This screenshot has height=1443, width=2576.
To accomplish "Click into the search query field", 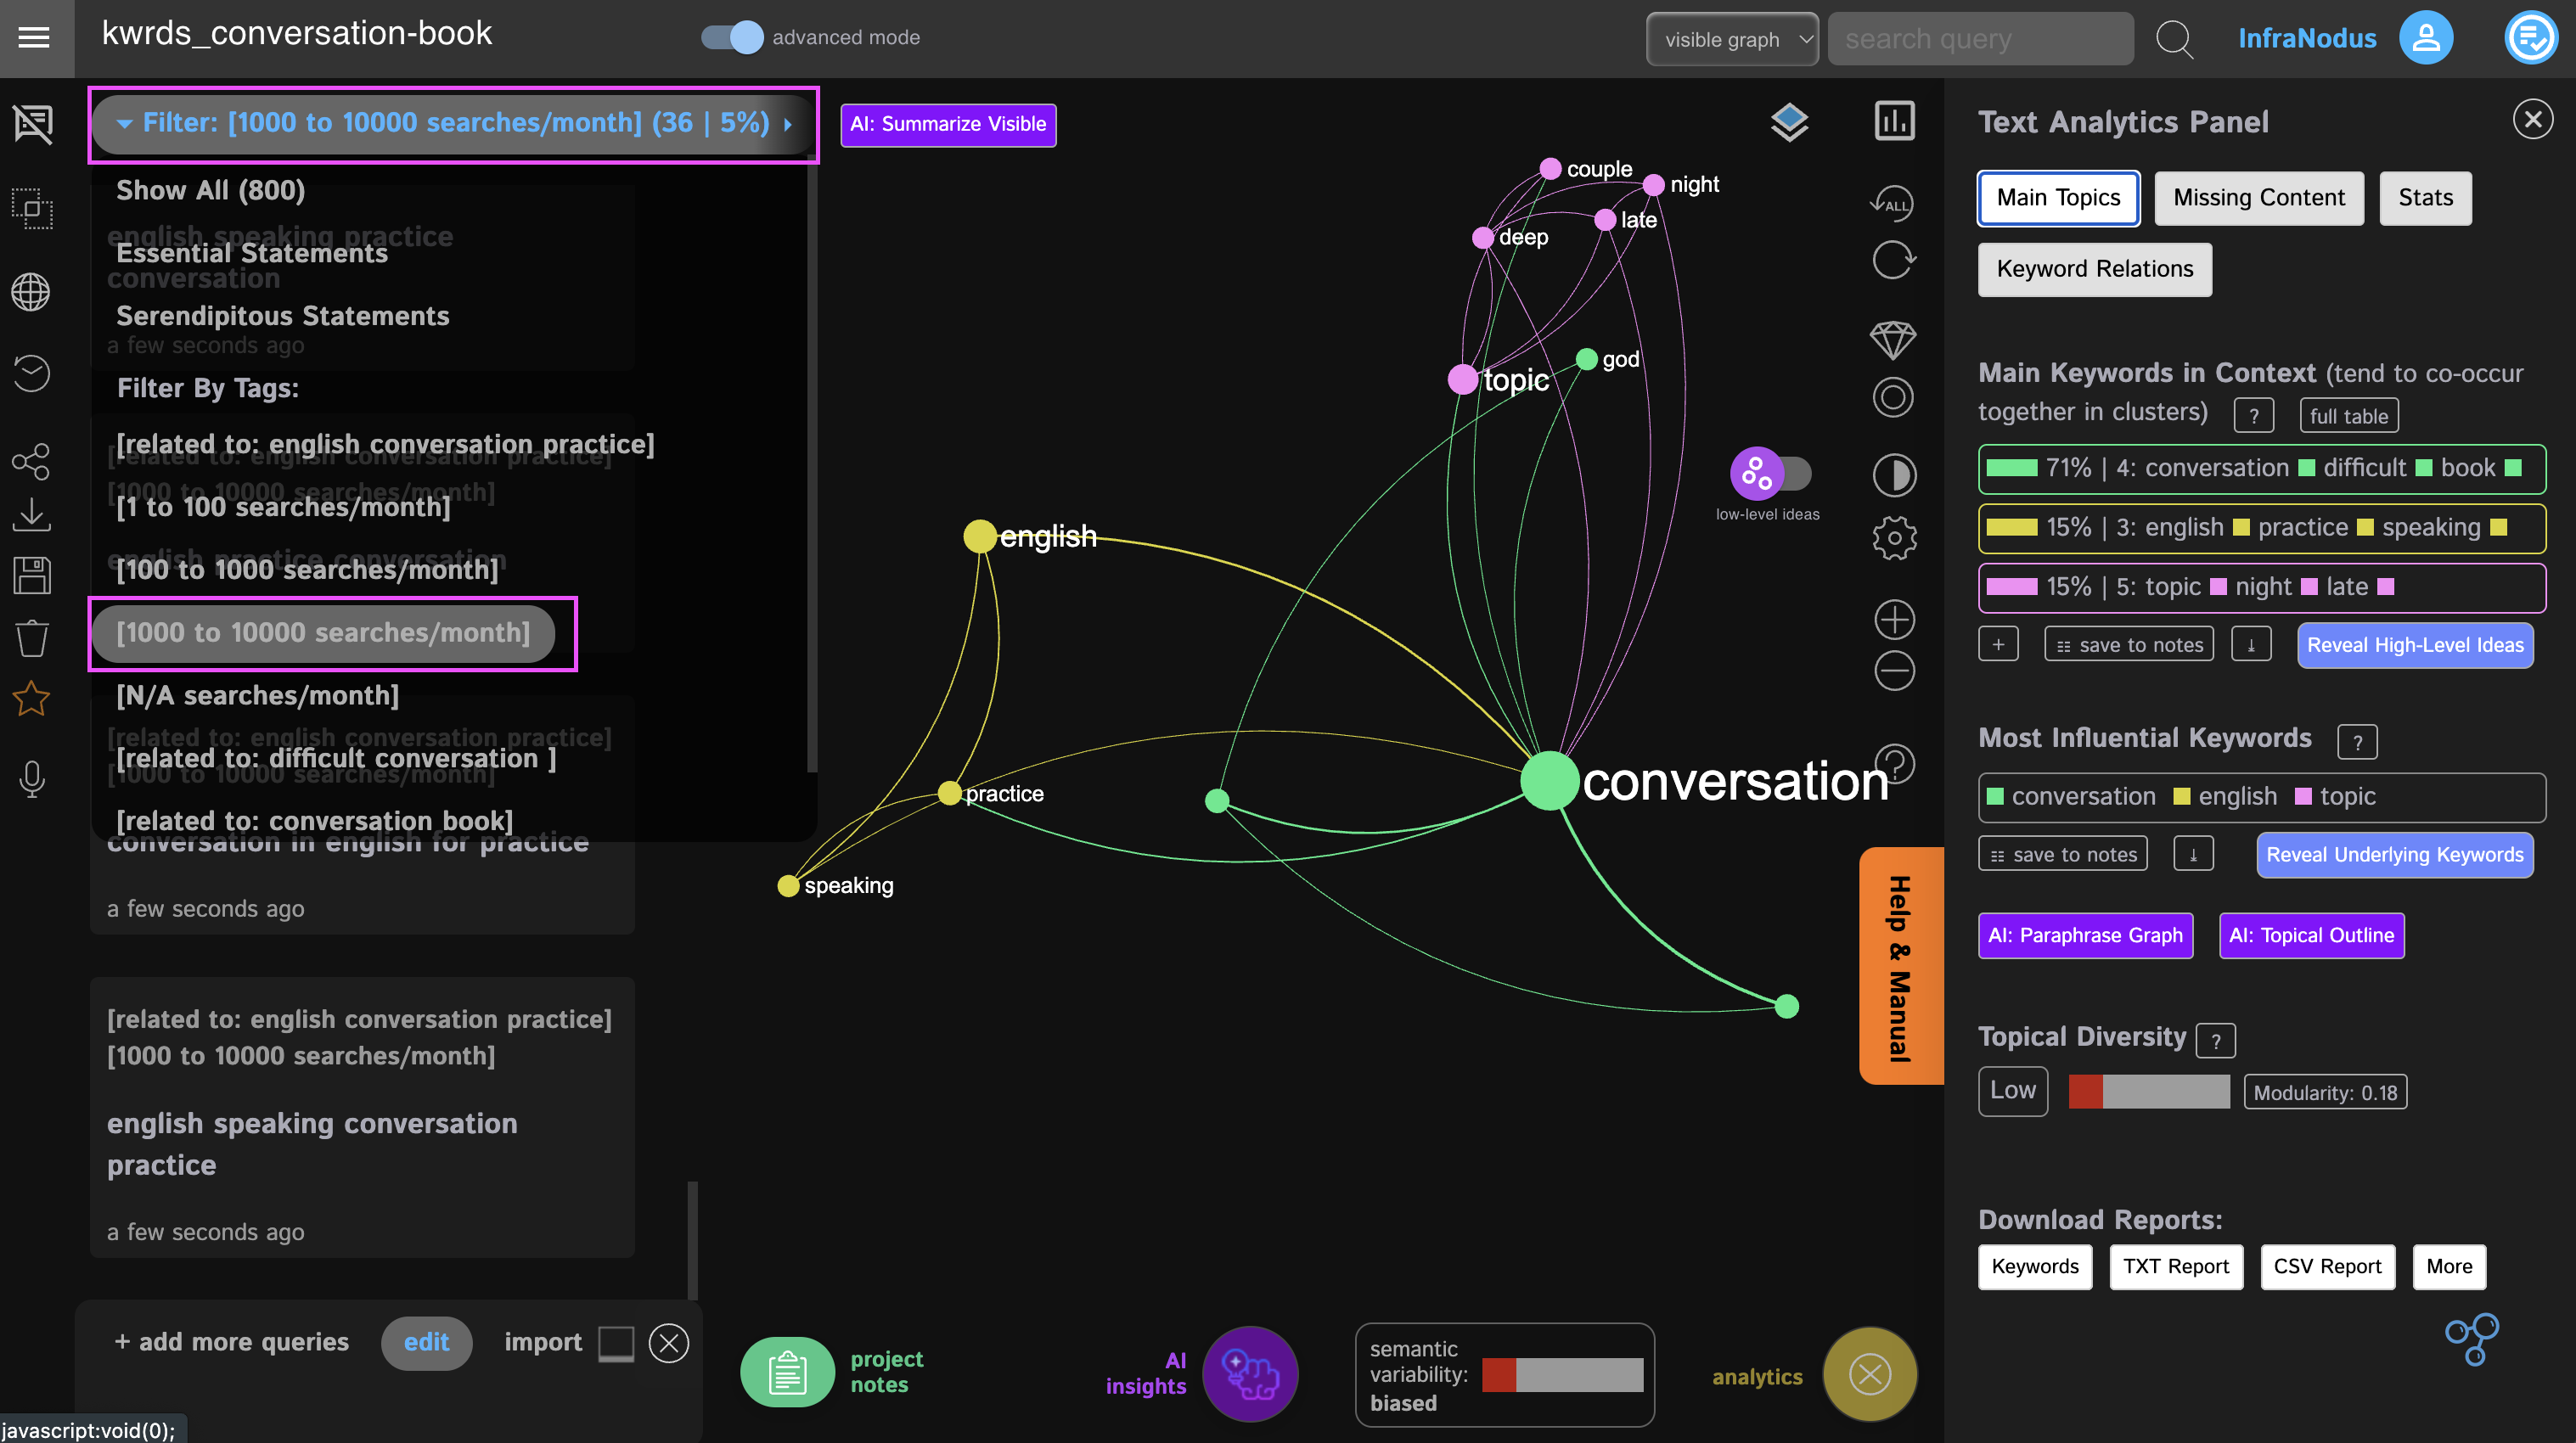I will (x=1980, y=39).
